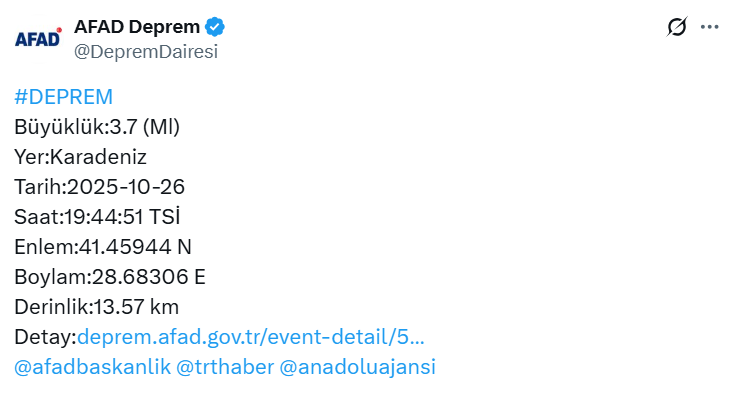Click the AFAD profile avatar logo
Screen dimensions: 738x400
(x=38, y=38)
